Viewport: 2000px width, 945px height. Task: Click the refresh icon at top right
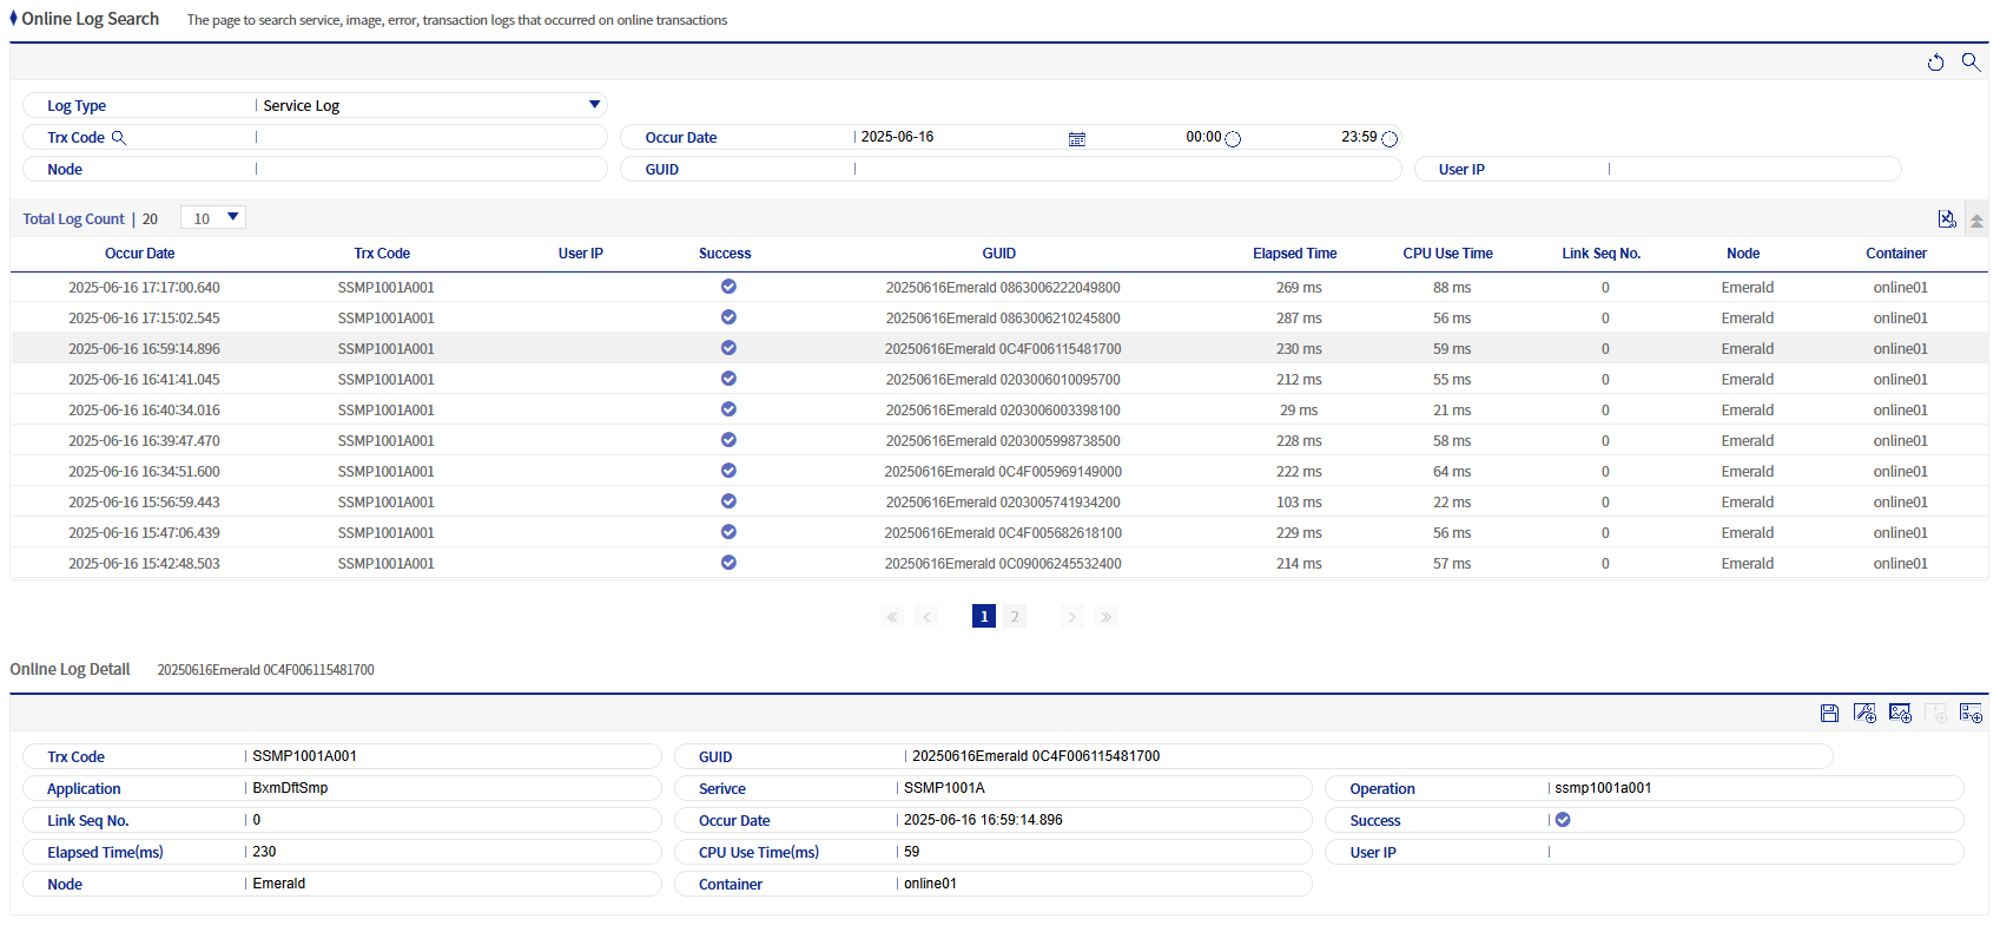click(1936, 62)
